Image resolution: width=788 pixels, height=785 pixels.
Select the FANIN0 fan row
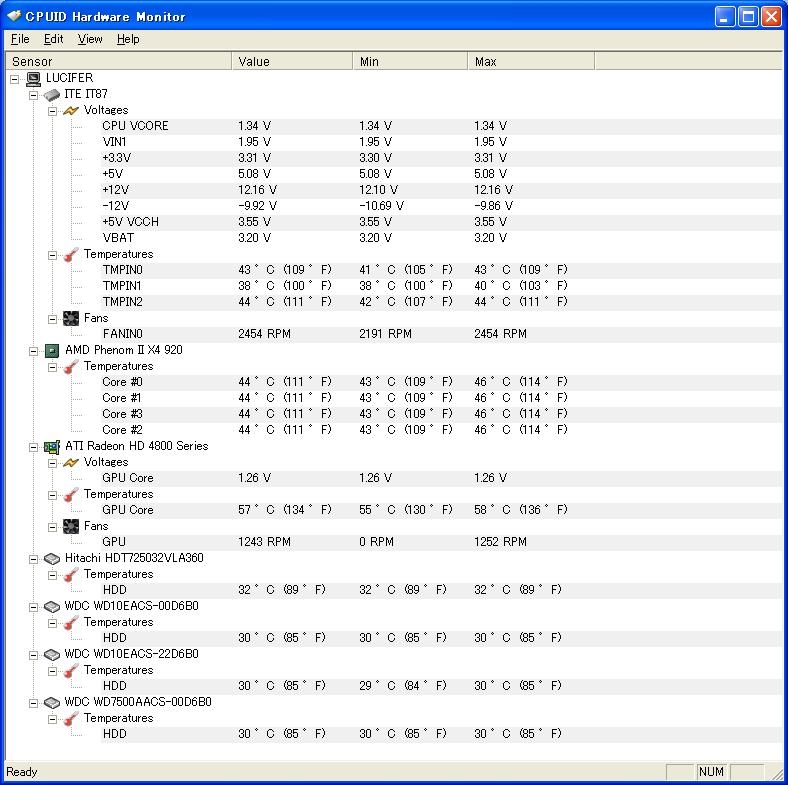point(441,334)
